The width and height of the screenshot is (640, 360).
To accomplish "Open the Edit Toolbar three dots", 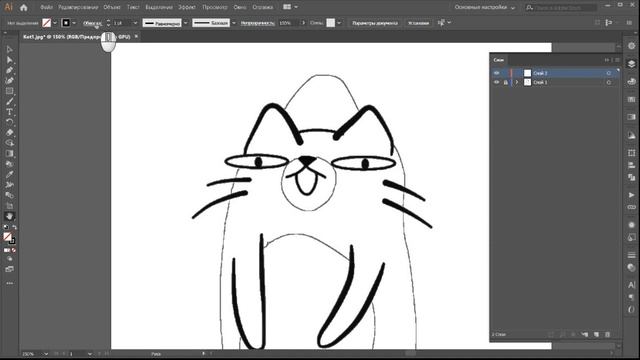I will [9, 283].
